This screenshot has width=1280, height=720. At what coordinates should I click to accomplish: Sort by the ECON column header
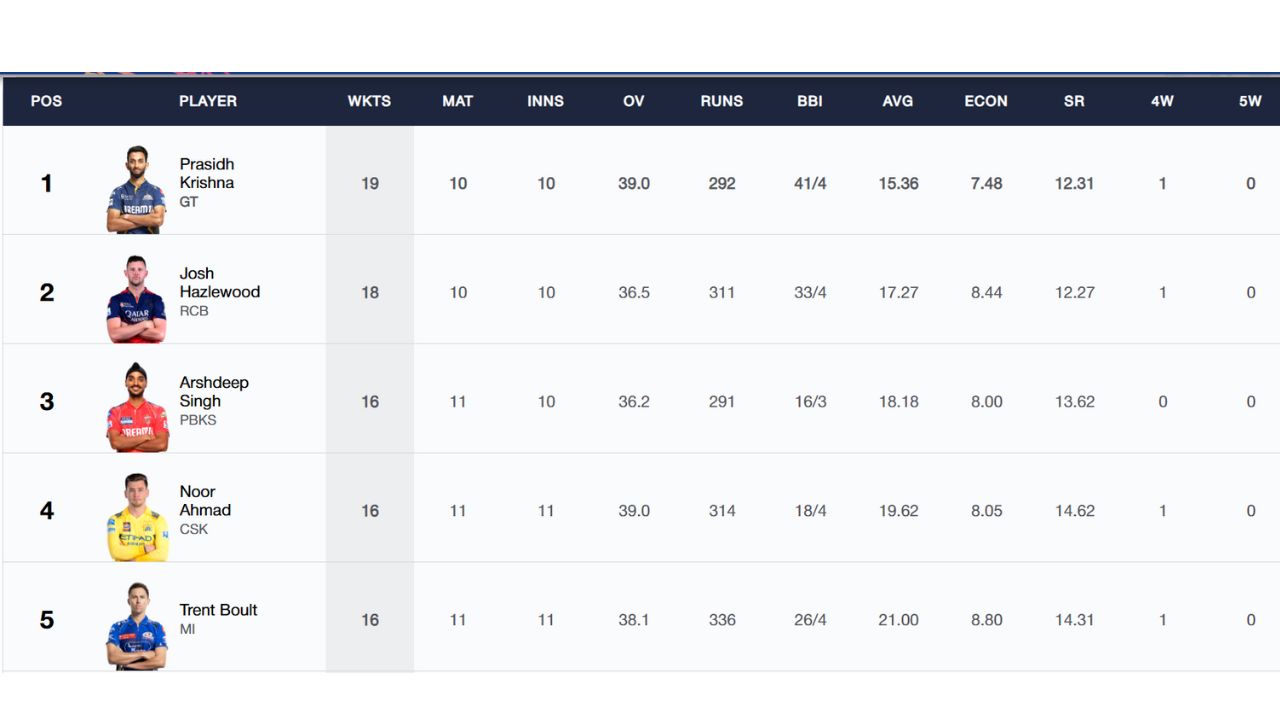click(x=986, y=101)
